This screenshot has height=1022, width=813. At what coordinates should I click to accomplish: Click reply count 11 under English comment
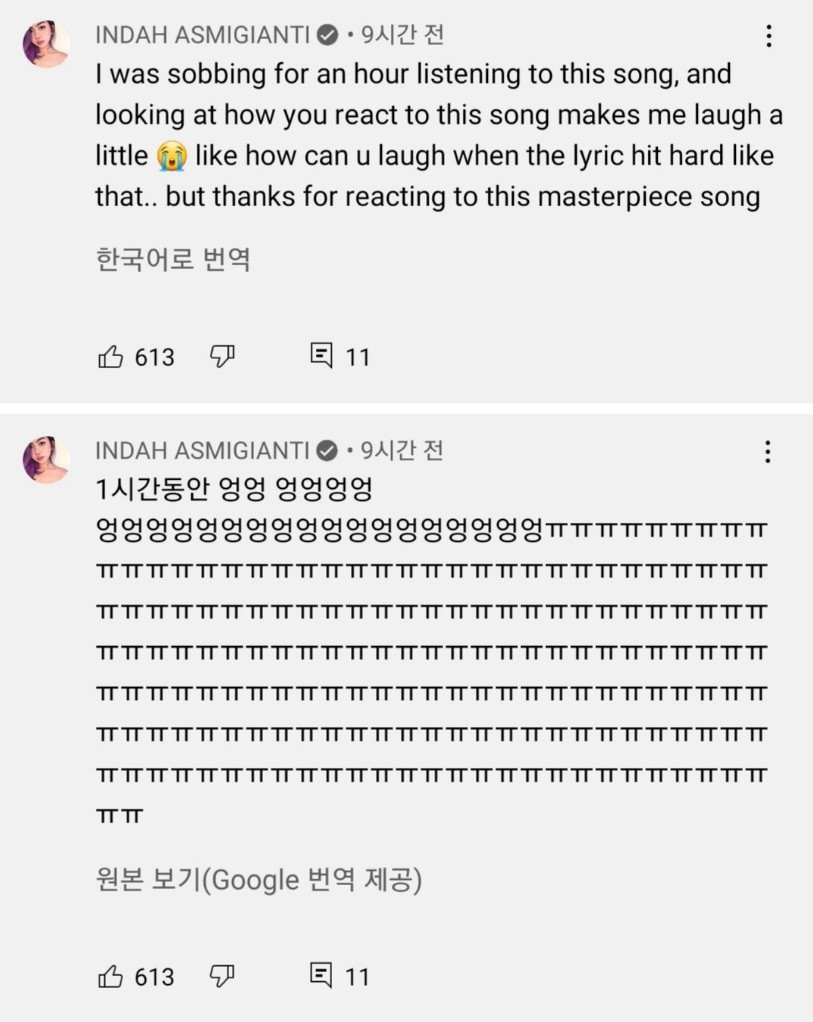tap(358, 357)
